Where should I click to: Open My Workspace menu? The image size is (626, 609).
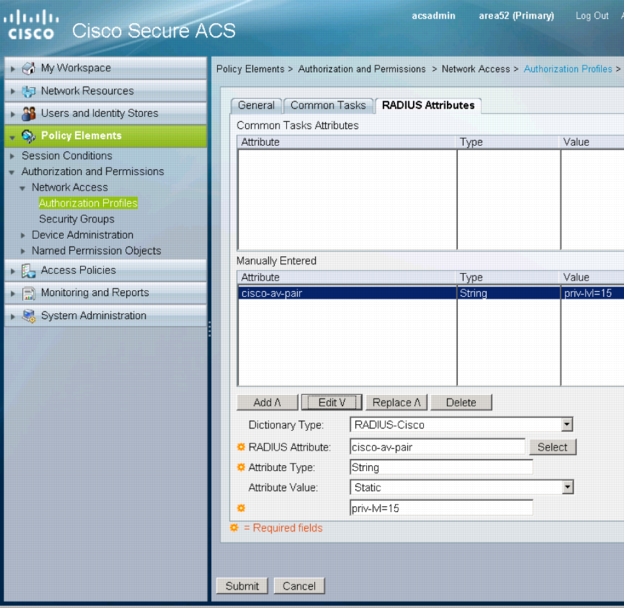tap(105, 68)
